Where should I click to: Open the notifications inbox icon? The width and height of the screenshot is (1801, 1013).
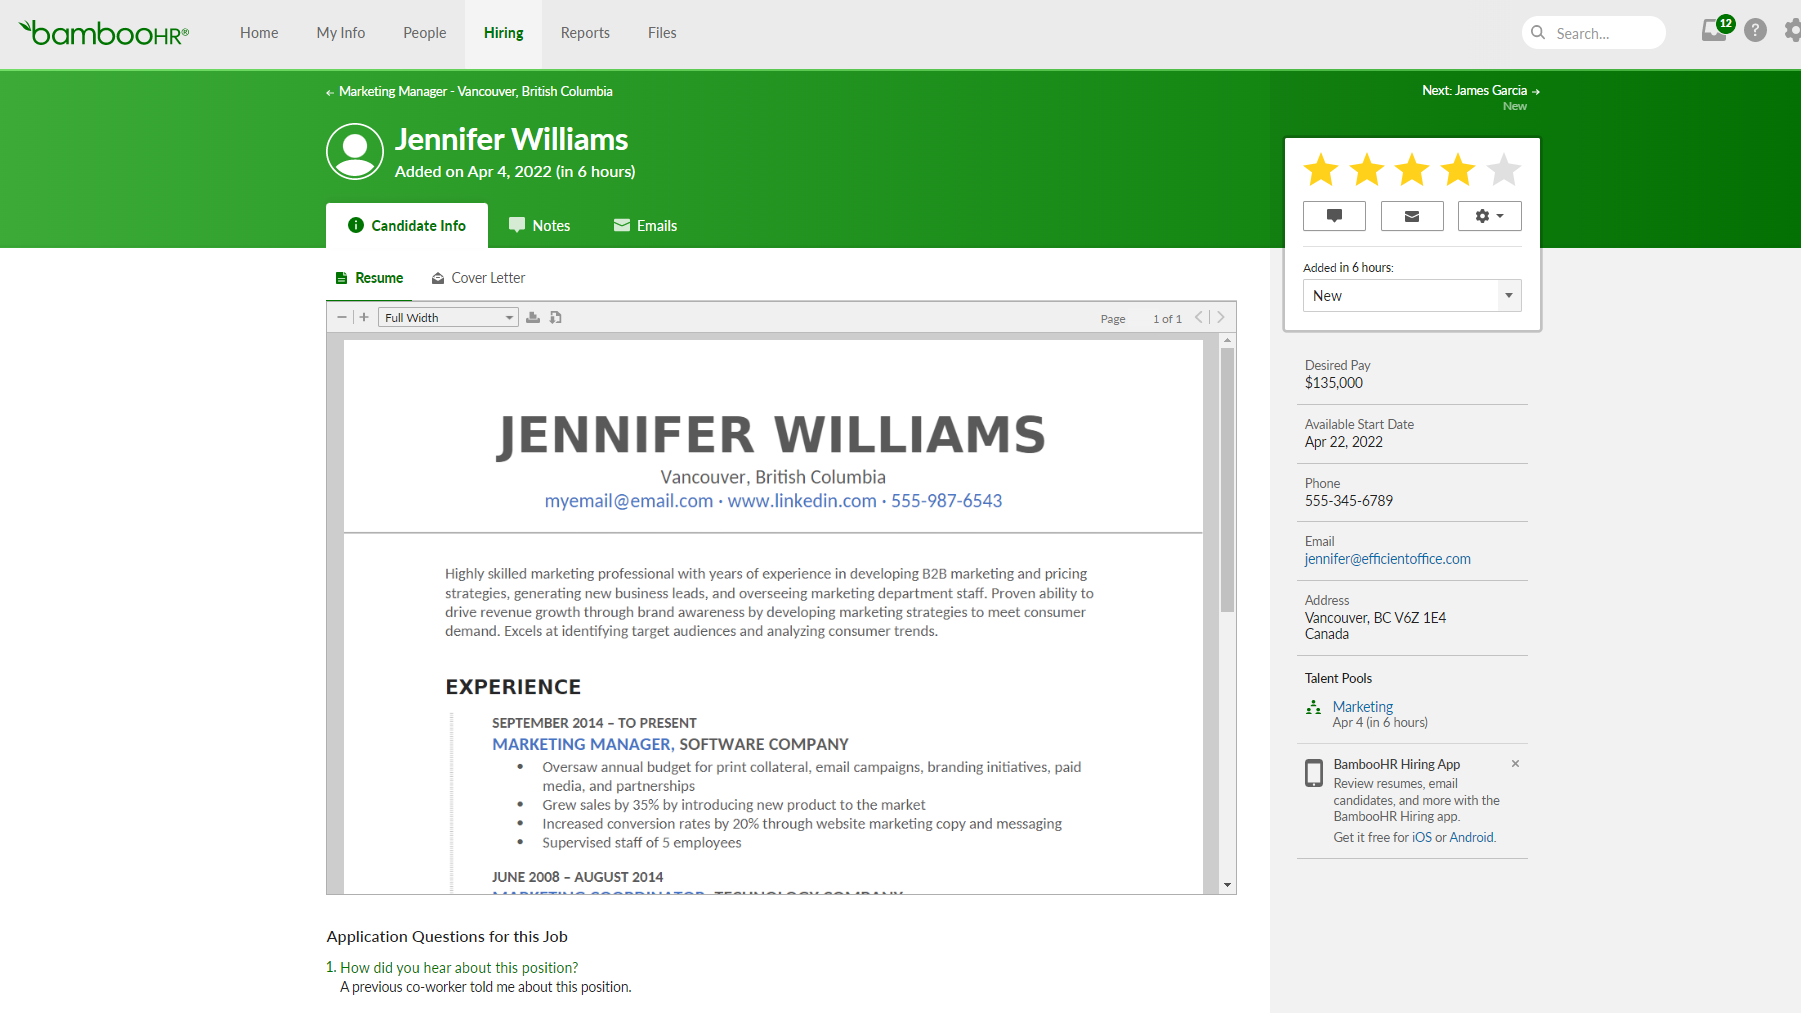[x=1712, y=31]
